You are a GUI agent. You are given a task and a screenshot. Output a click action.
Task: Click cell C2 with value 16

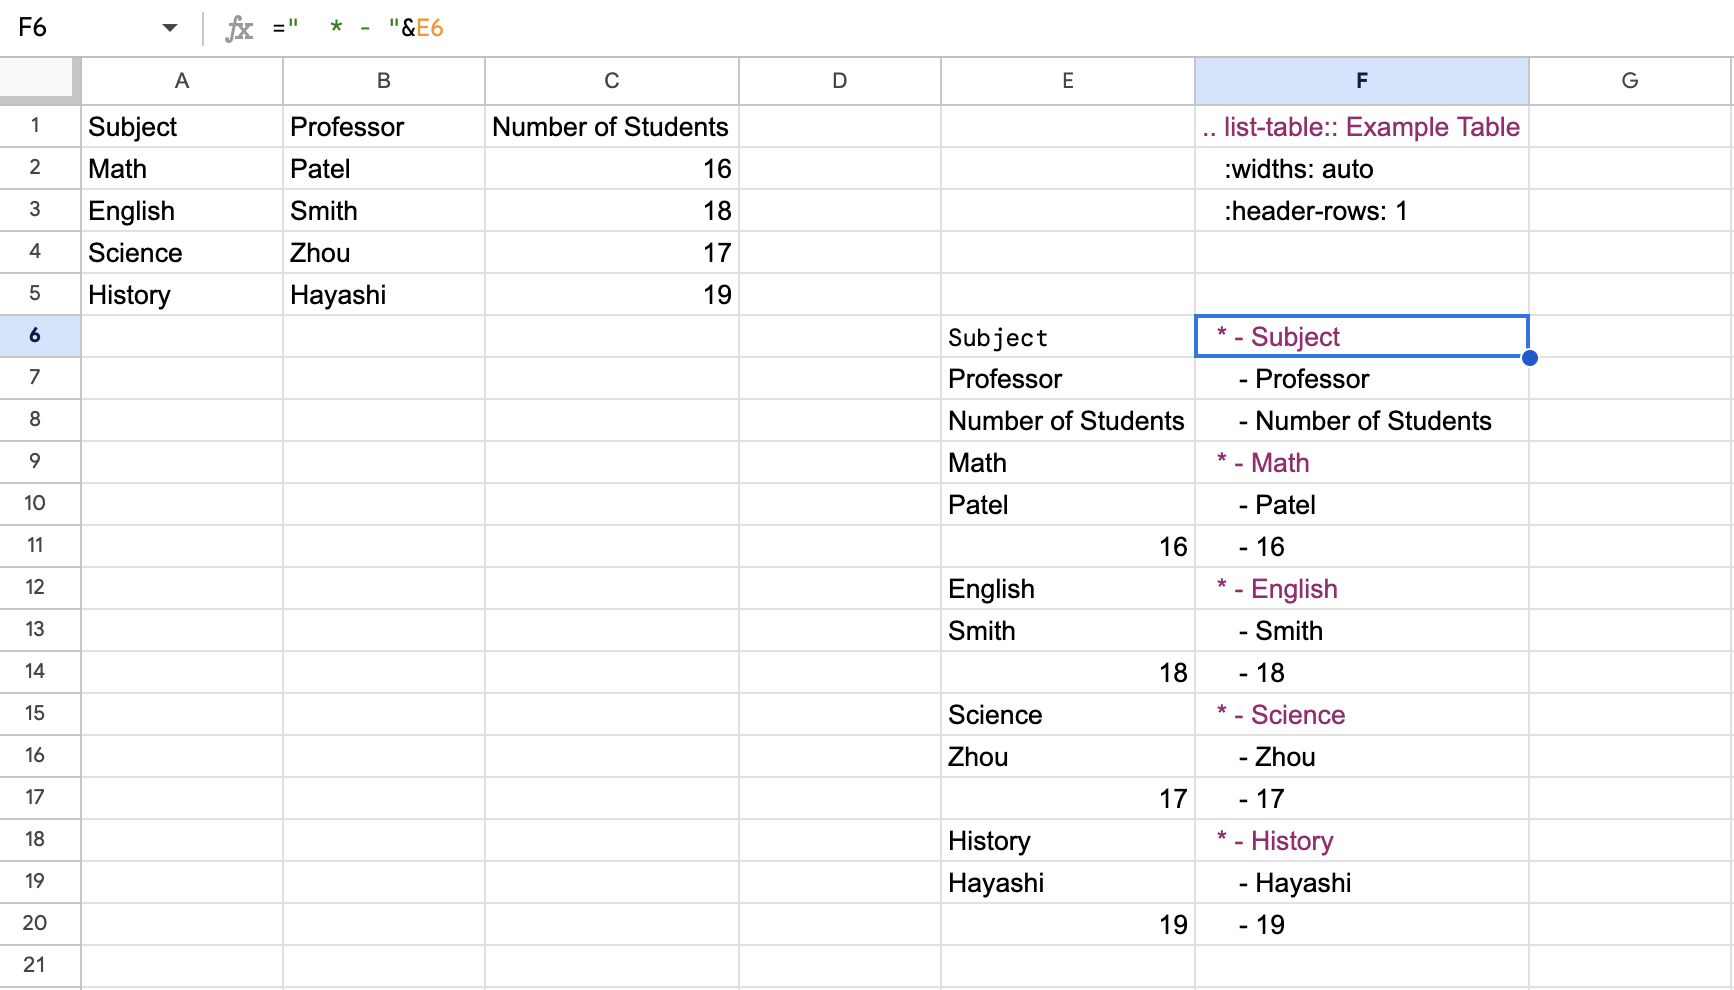(612, 169)
